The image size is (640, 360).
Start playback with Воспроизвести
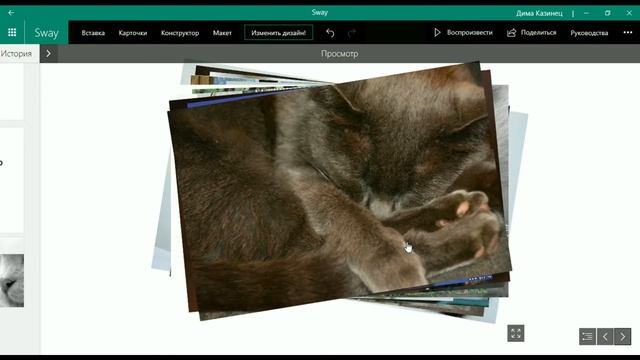pos(463,32)
